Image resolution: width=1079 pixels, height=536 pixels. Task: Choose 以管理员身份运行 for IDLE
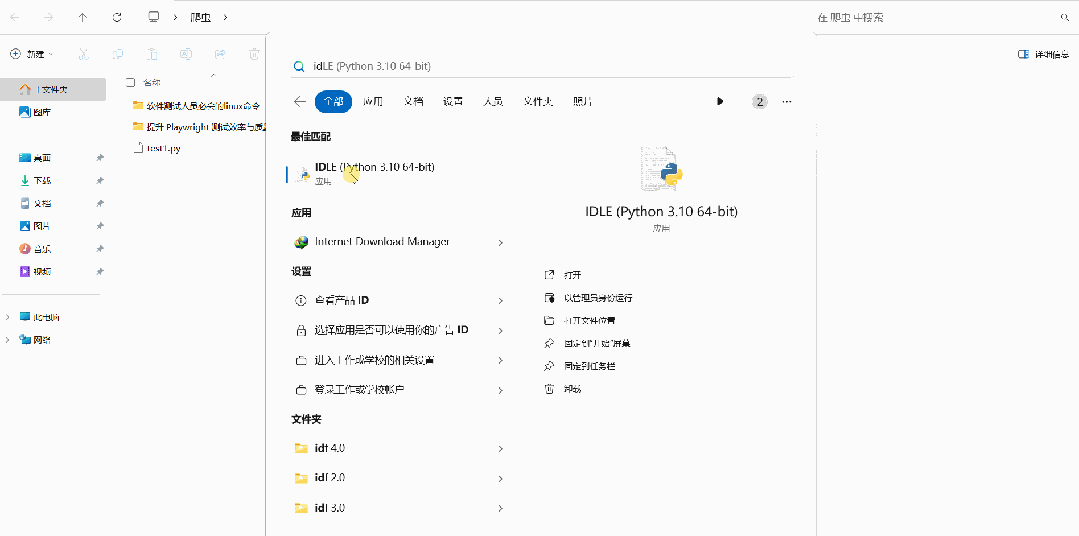click(x=588, y=298)
